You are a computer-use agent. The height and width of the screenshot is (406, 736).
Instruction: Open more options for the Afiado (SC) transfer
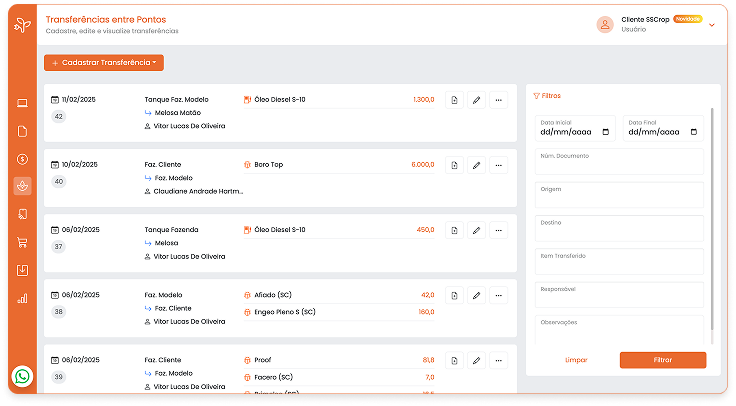coord(498,296)
